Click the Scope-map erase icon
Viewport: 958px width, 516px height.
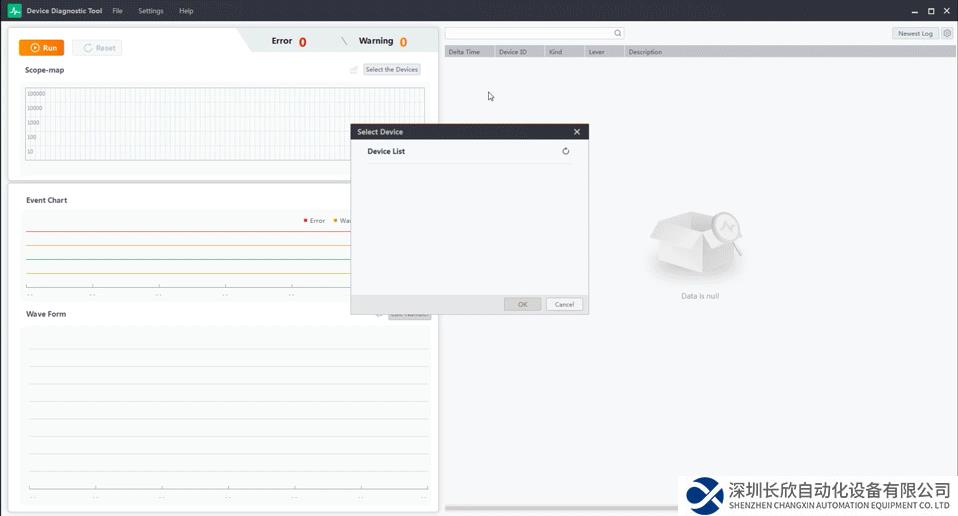[x=354, y=70]
